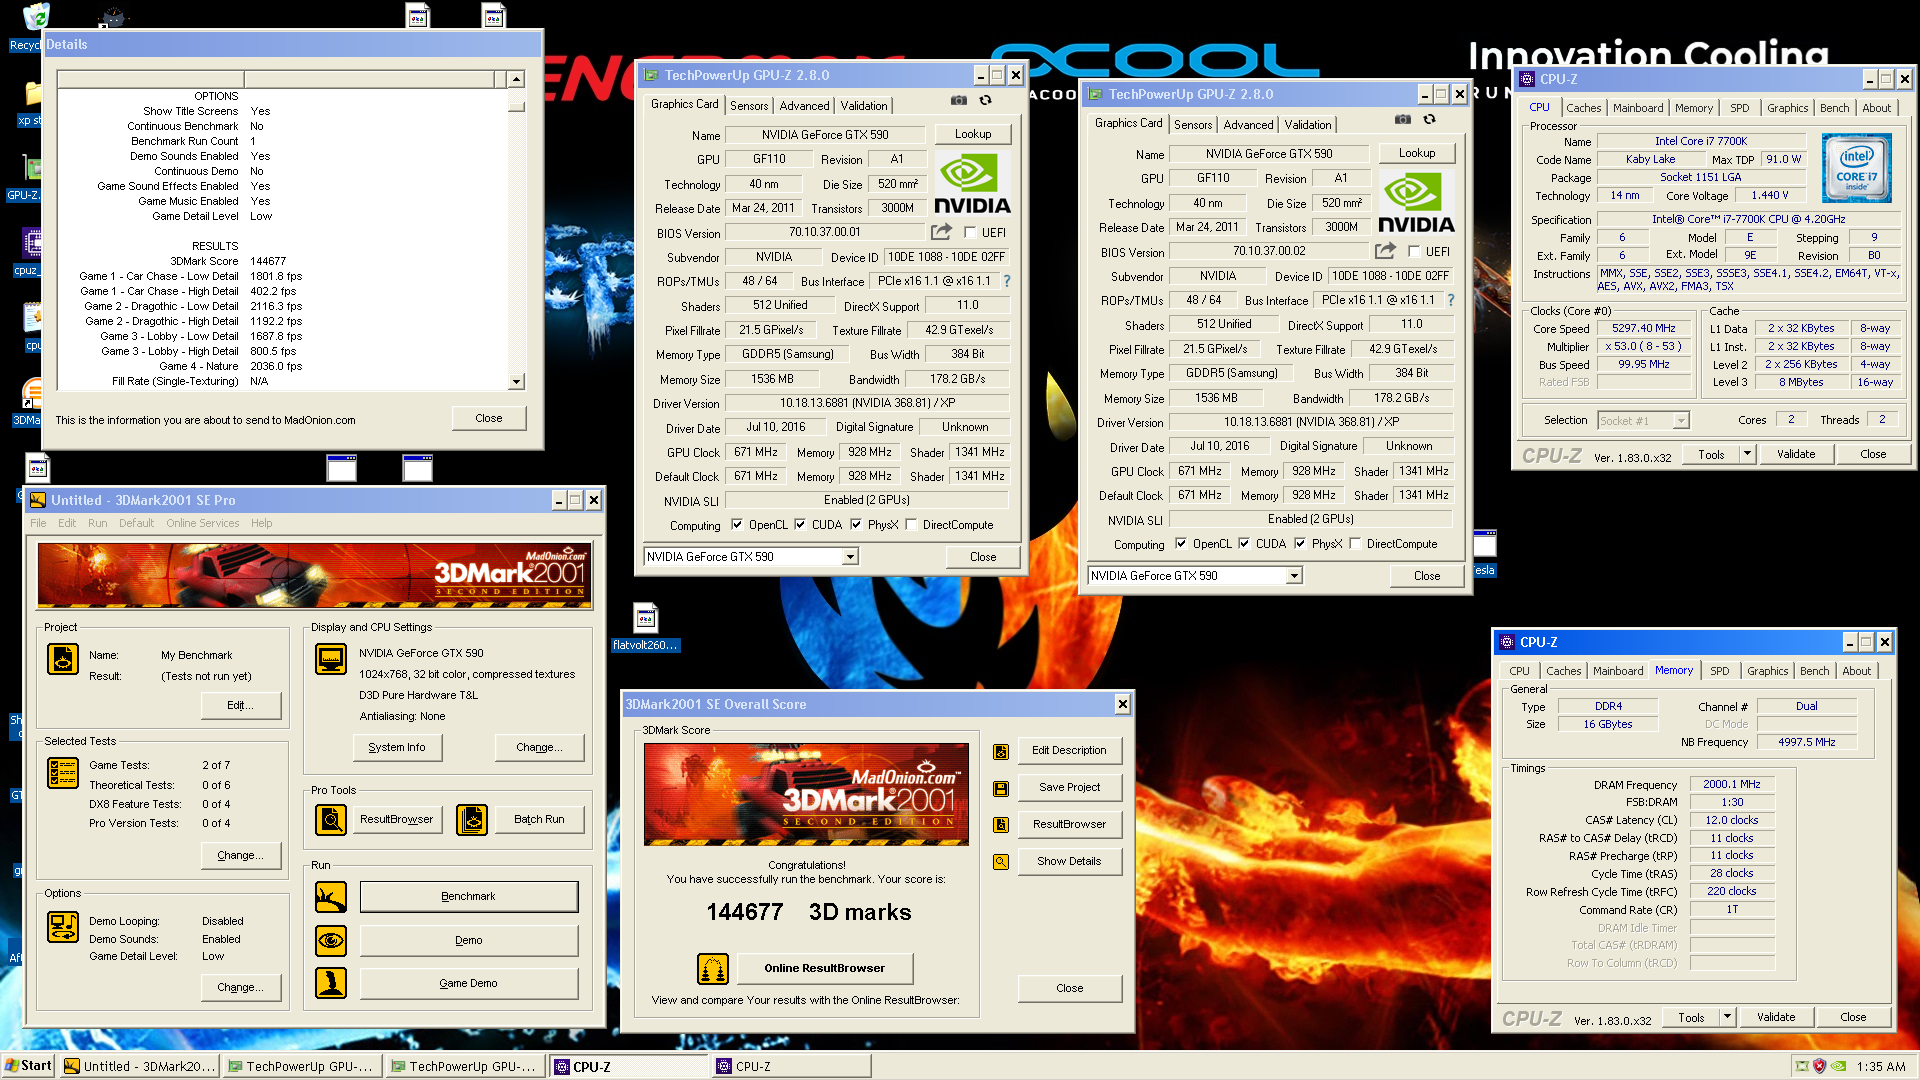Open Tools dropdown arrow in bottom CPU-Z window
The width and height of the screenshot is (1920, 1080).
[1727, 1017]
